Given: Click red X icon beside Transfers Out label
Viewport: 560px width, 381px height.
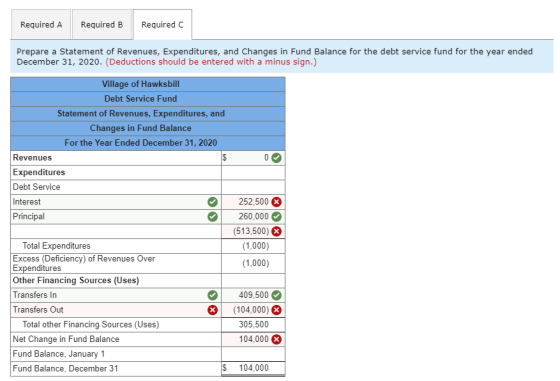Looking at the screenshot, I should click(x=212, y=310).
